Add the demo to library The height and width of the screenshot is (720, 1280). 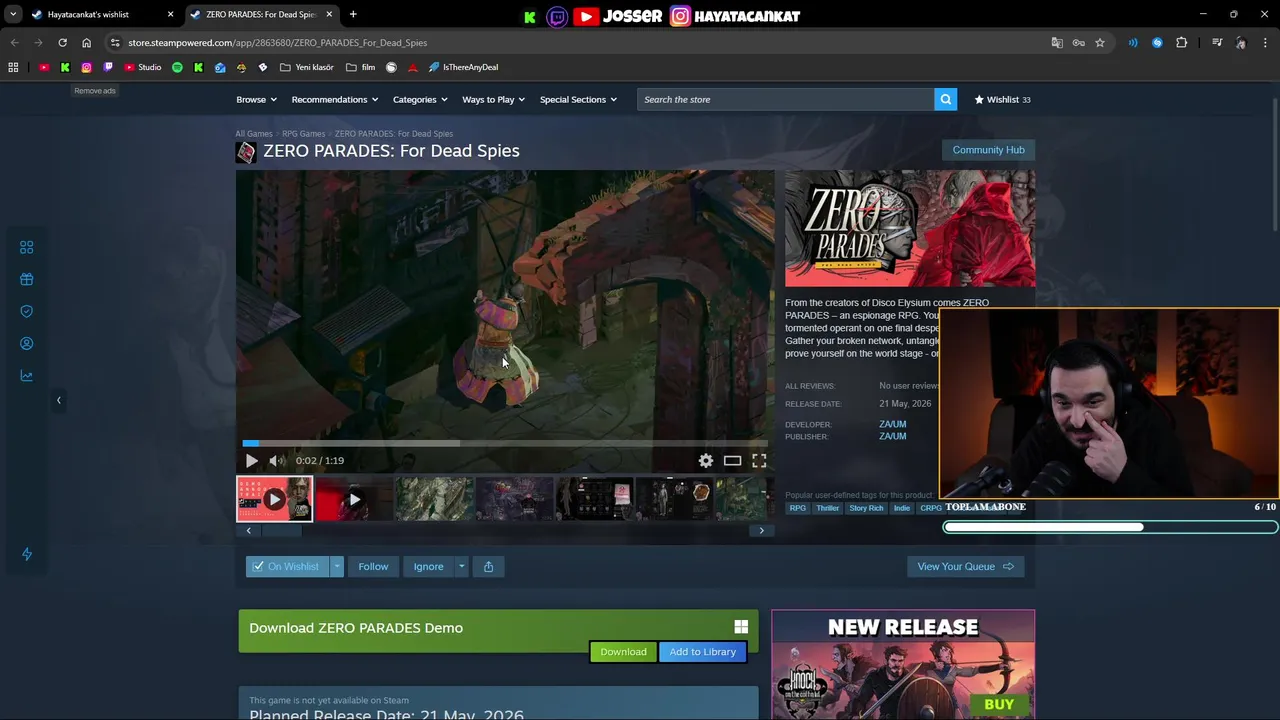tap(702, 651)
